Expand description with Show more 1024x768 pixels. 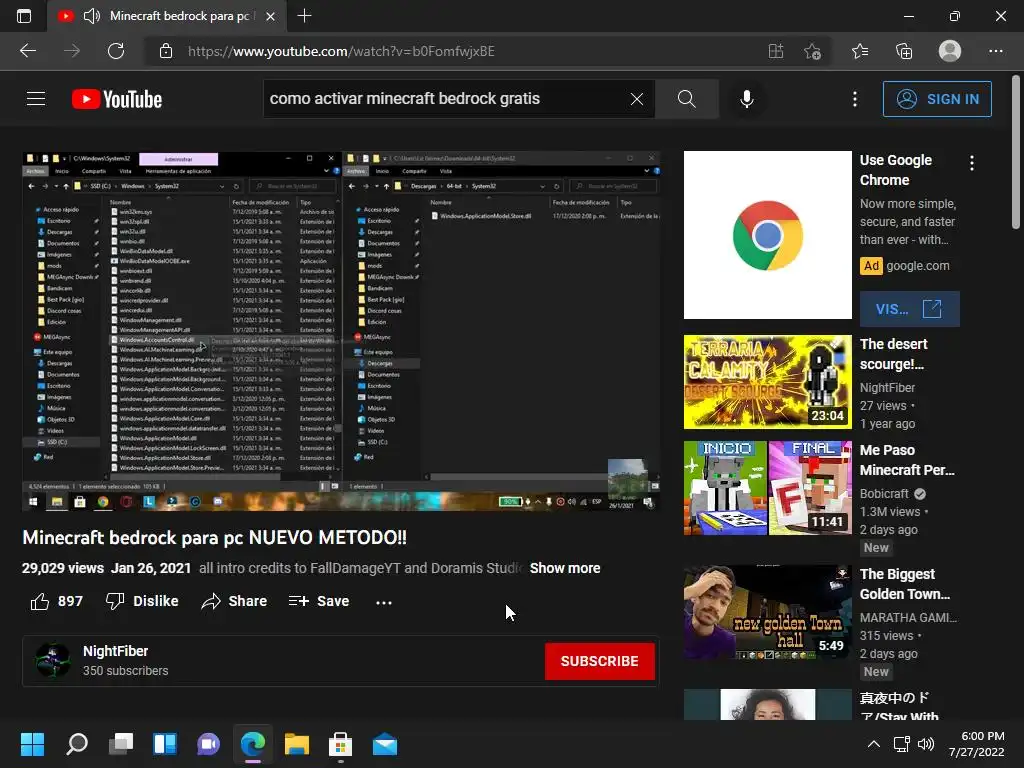pyautogui.click(x=565, y=568)
